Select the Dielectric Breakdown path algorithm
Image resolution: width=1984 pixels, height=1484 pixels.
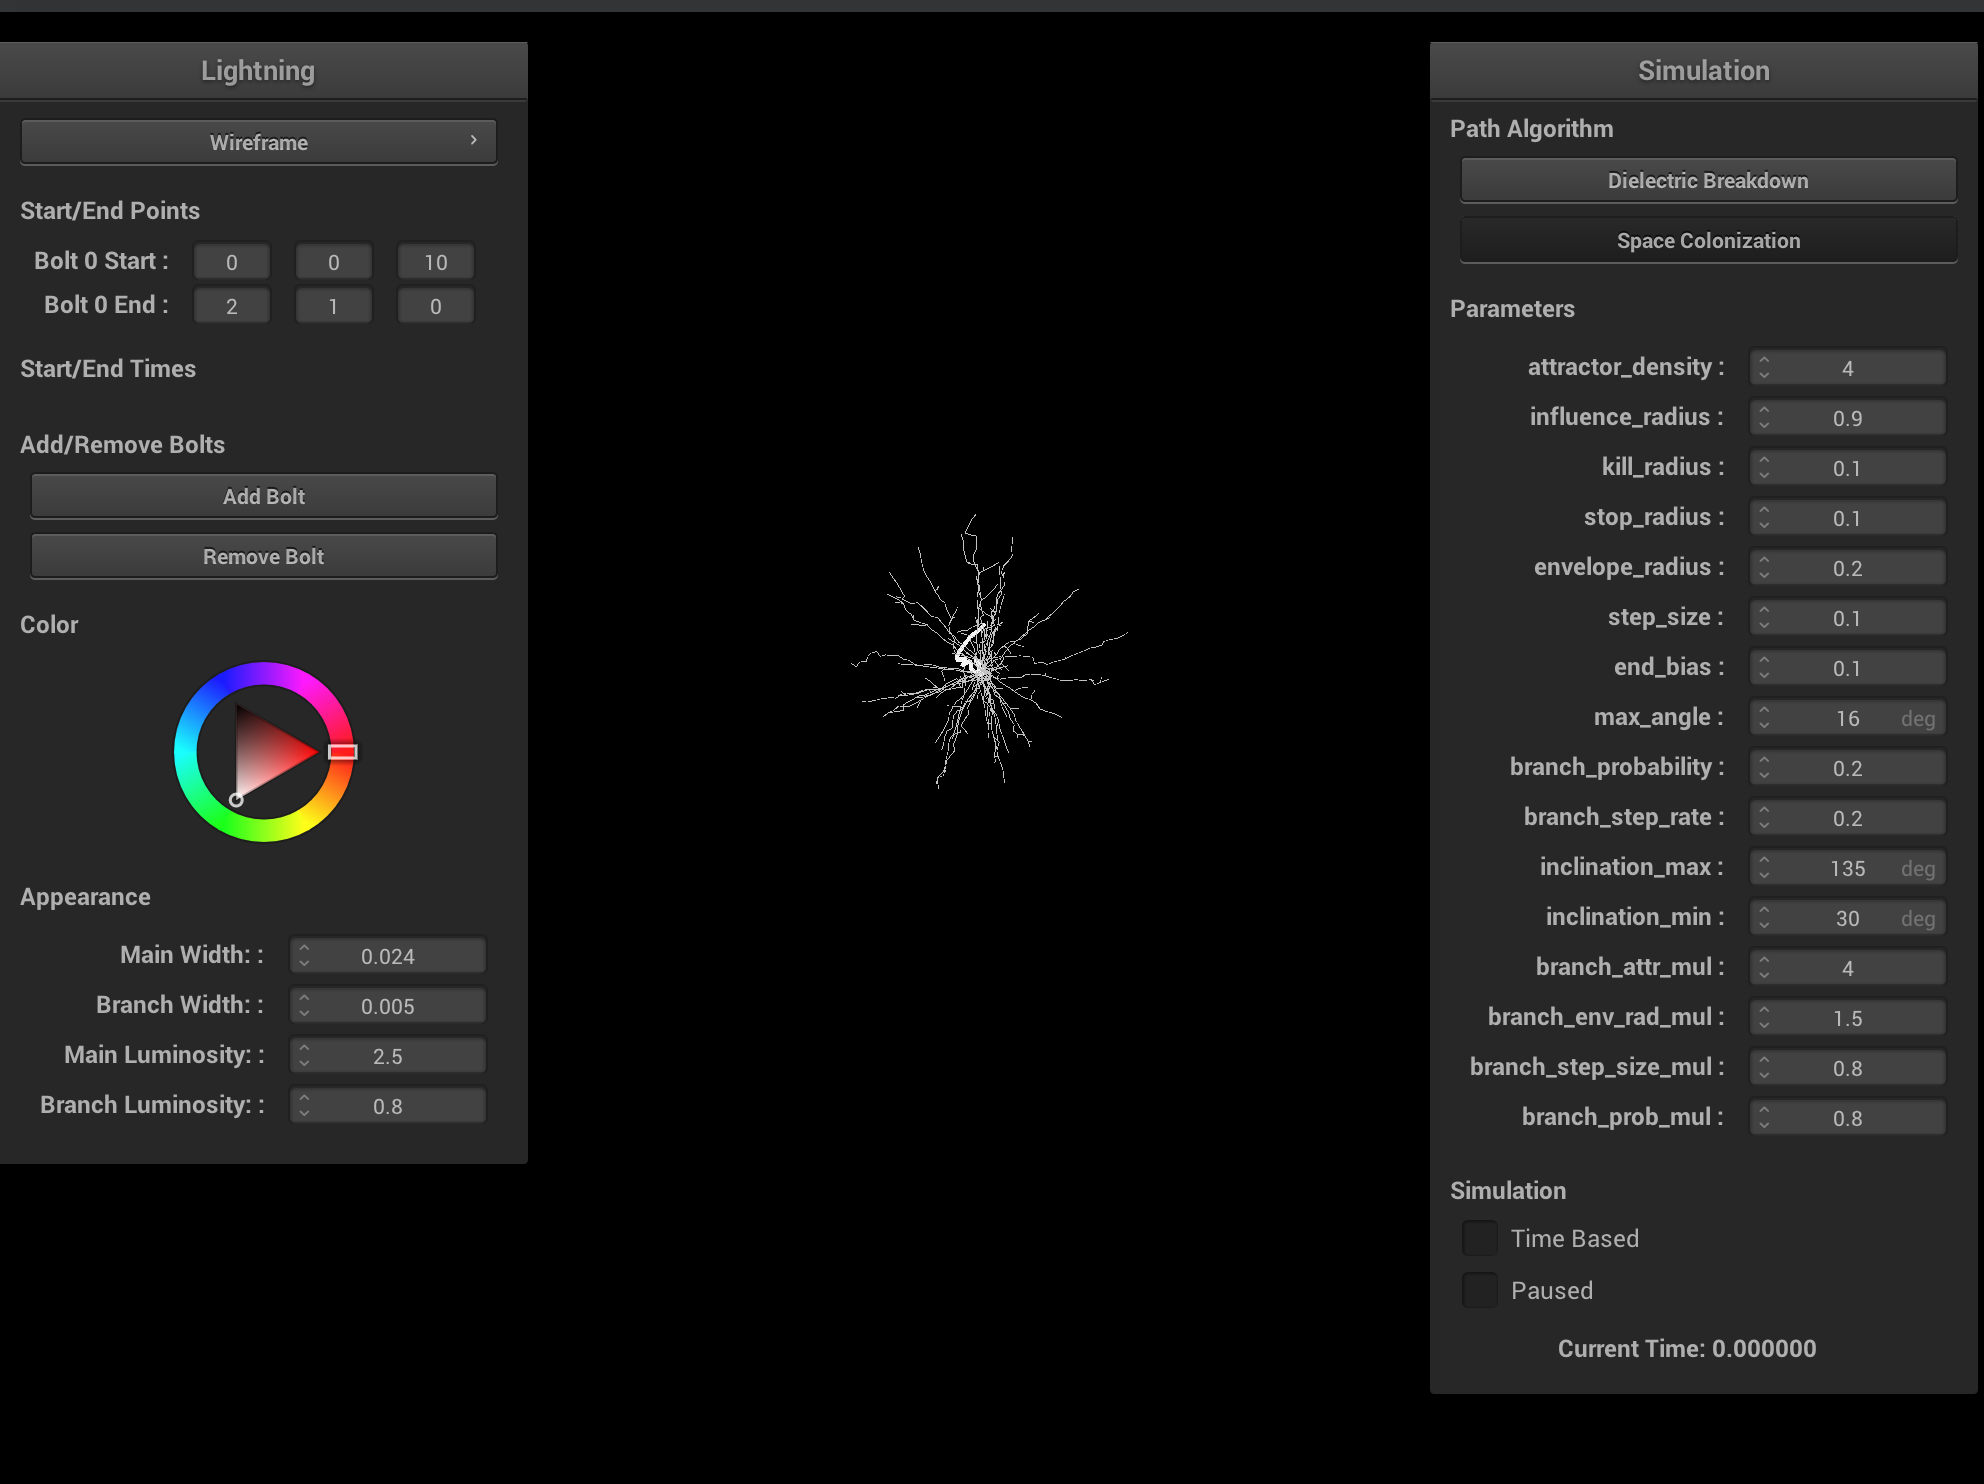(1707, 181)
